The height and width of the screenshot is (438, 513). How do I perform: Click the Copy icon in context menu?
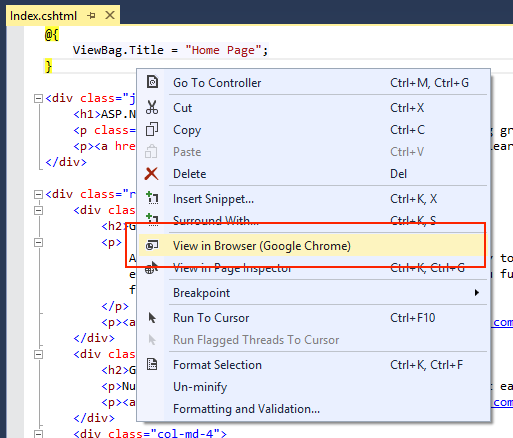coord(152,129)
